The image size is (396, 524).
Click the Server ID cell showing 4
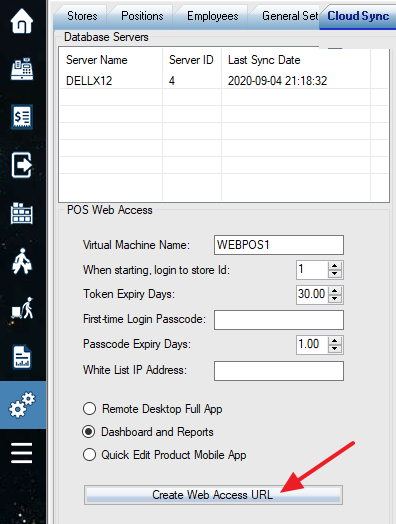coord(172,81)
